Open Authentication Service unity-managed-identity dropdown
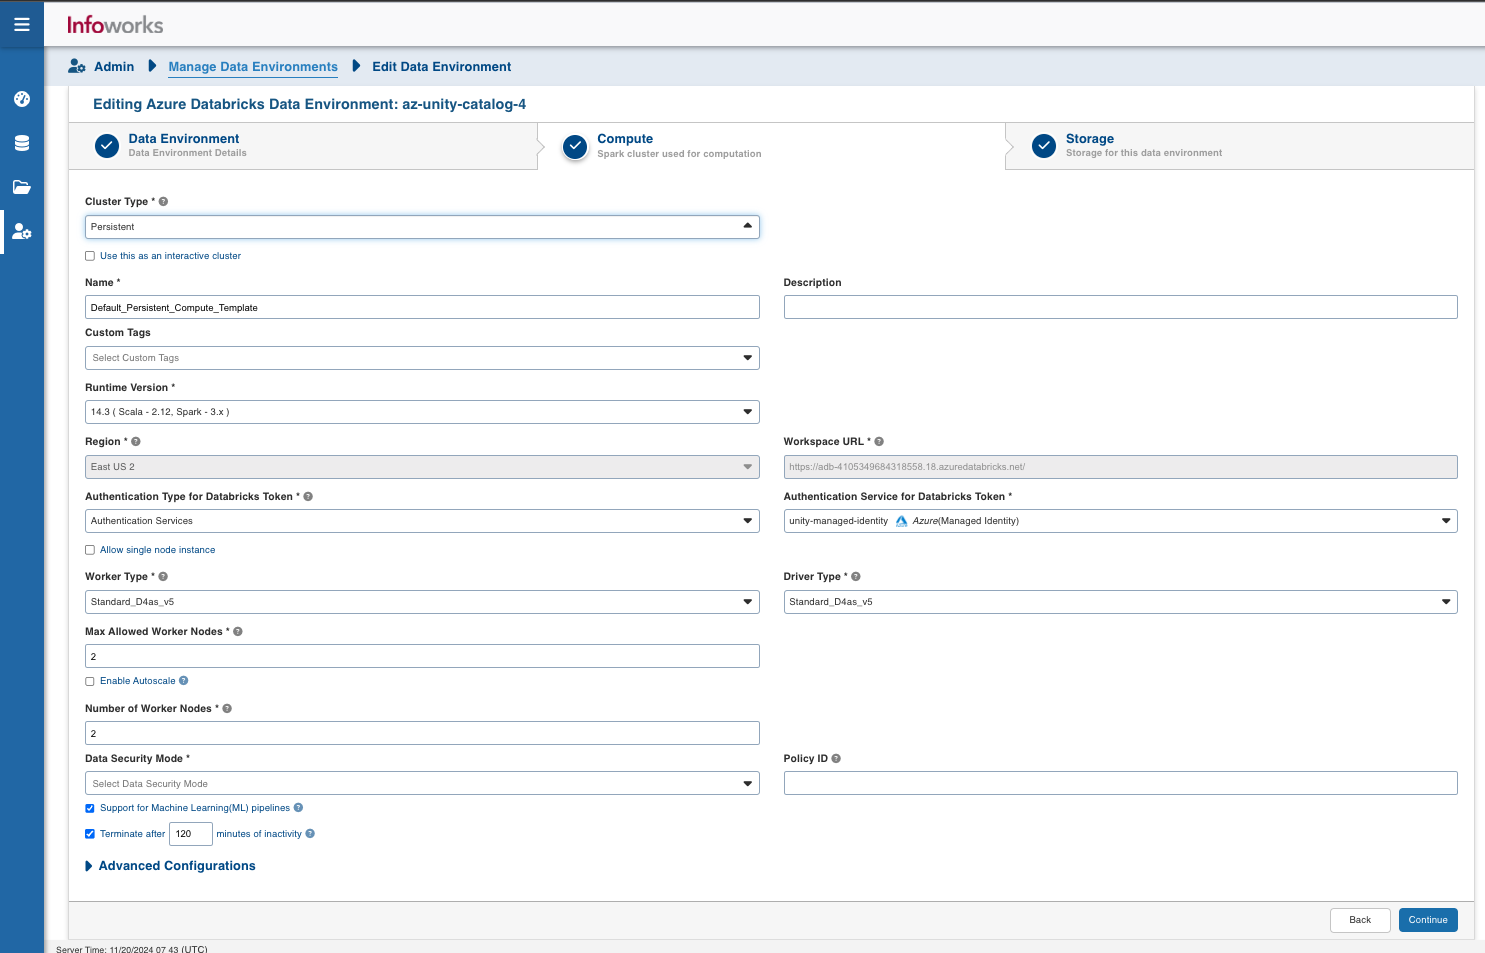This screenshot has width=1485, height=953. (1120, 521)
